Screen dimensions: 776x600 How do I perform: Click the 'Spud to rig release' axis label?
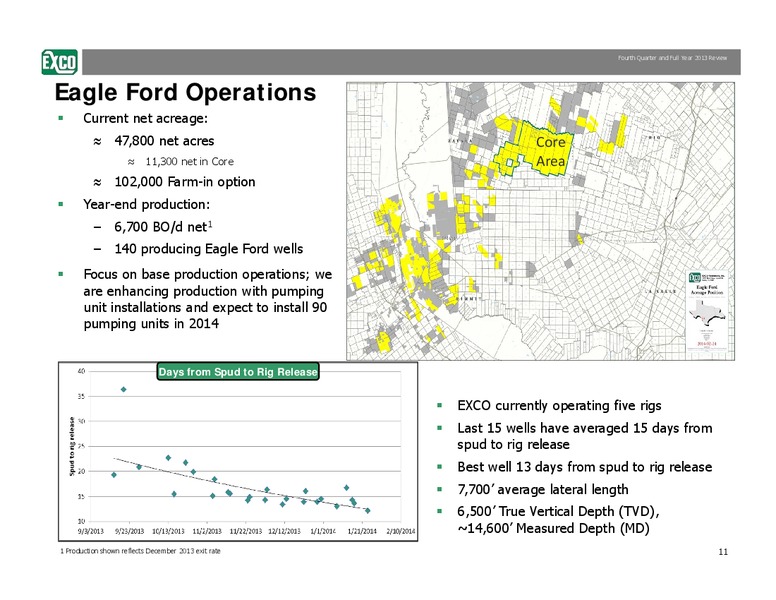point(72,447)
